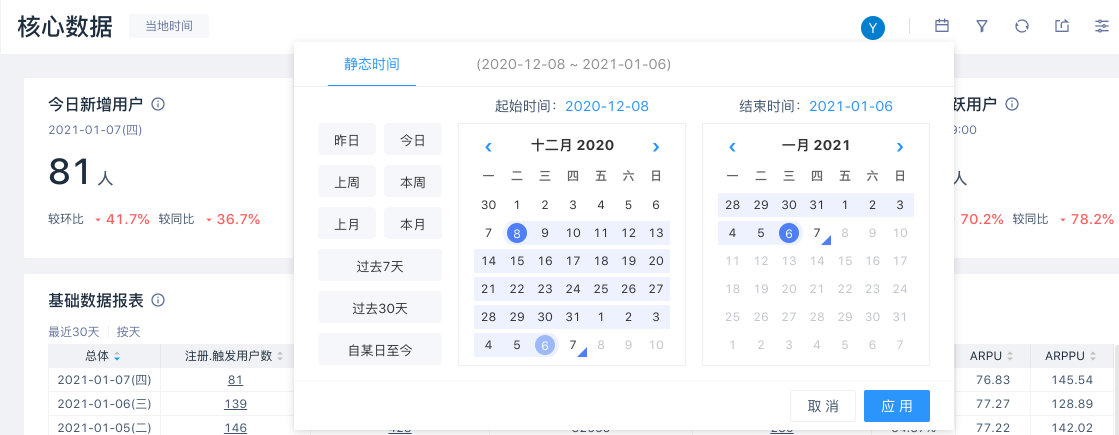Screen dimensions: 1119x435
Task: Apply the selected date range with 应用
Action: tap(897, 406)
